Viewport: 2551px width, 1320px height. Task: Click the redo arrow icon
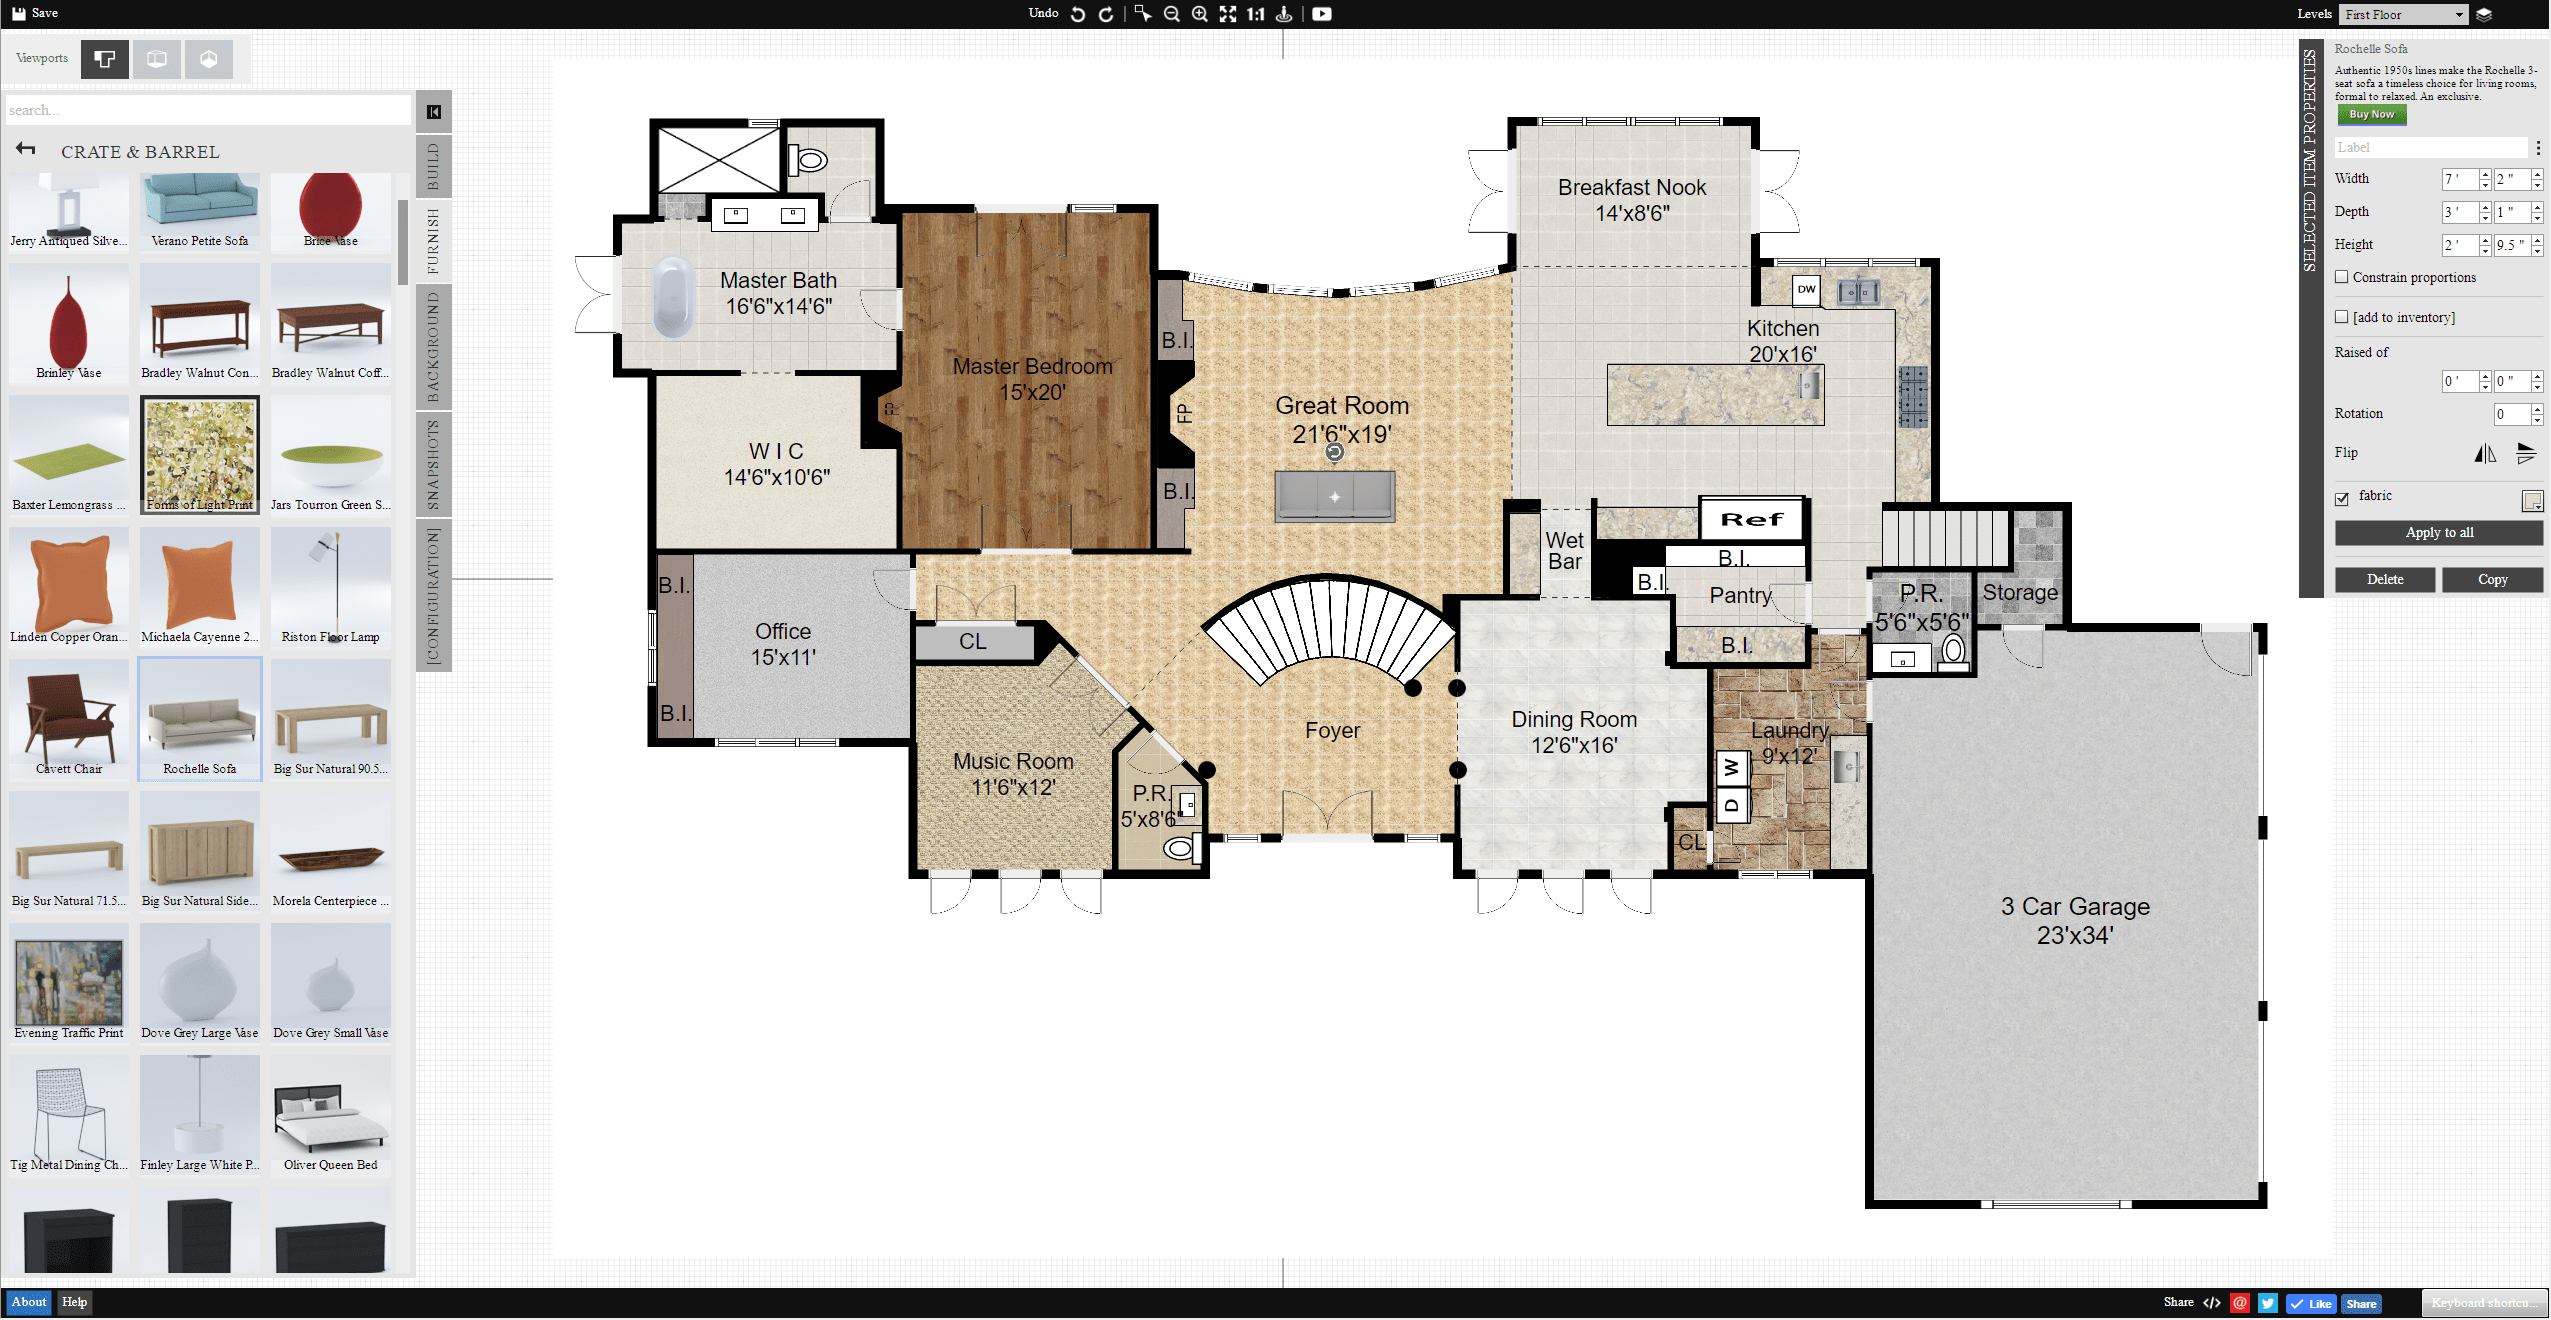1105,14
